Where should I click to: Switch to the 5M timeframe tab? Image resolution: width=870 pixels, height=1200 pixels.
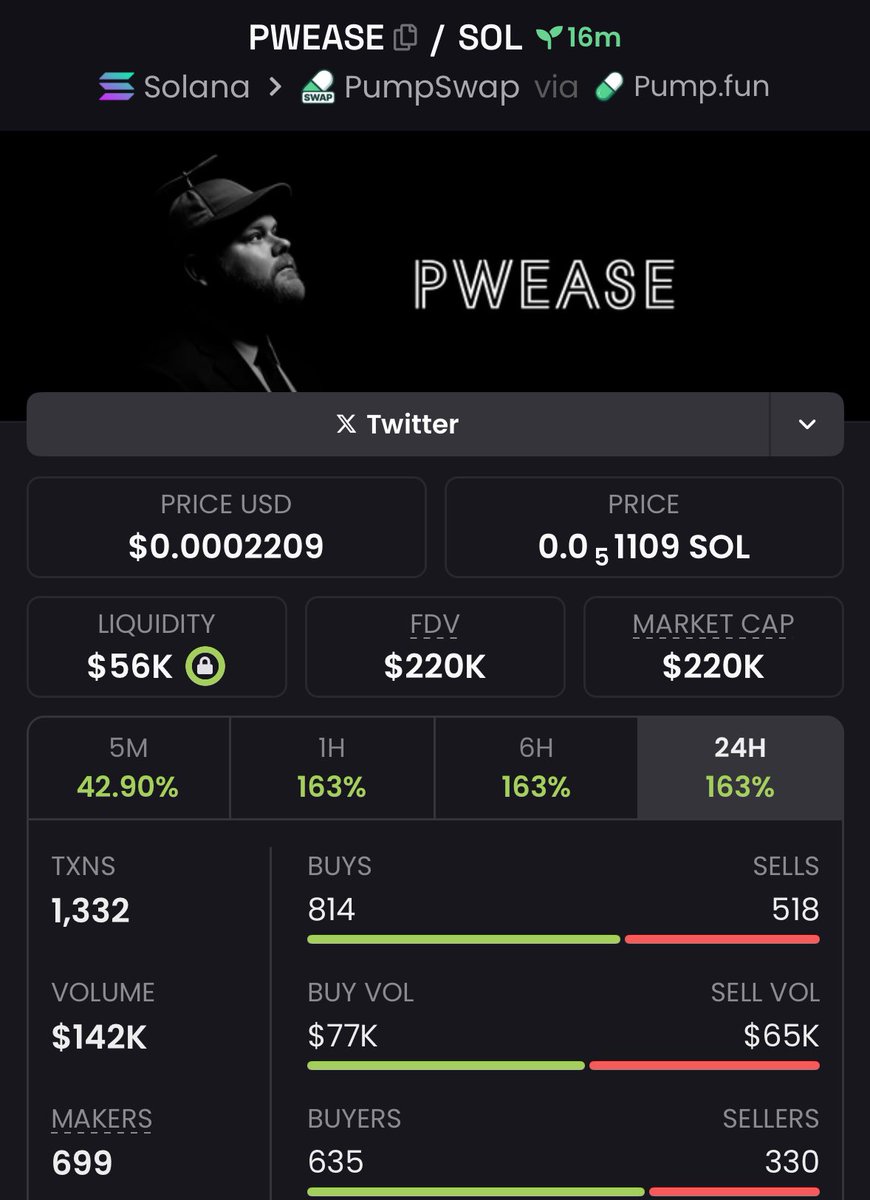[129, 767]
